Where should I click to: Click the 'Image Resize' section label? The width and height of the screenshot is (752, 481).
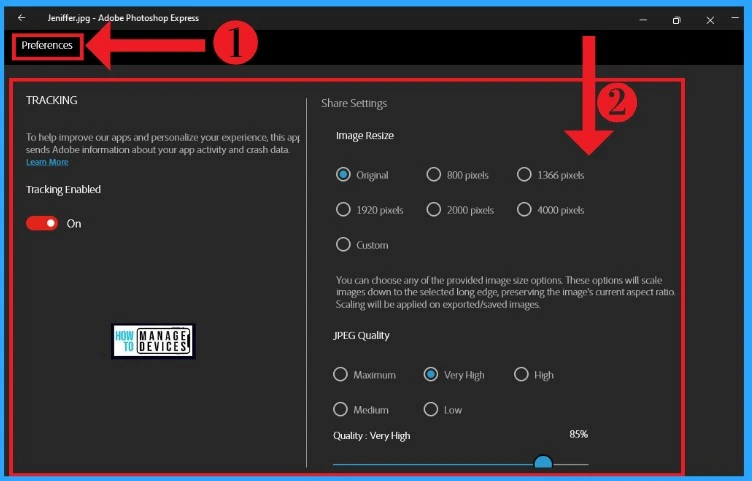[365, 136]
